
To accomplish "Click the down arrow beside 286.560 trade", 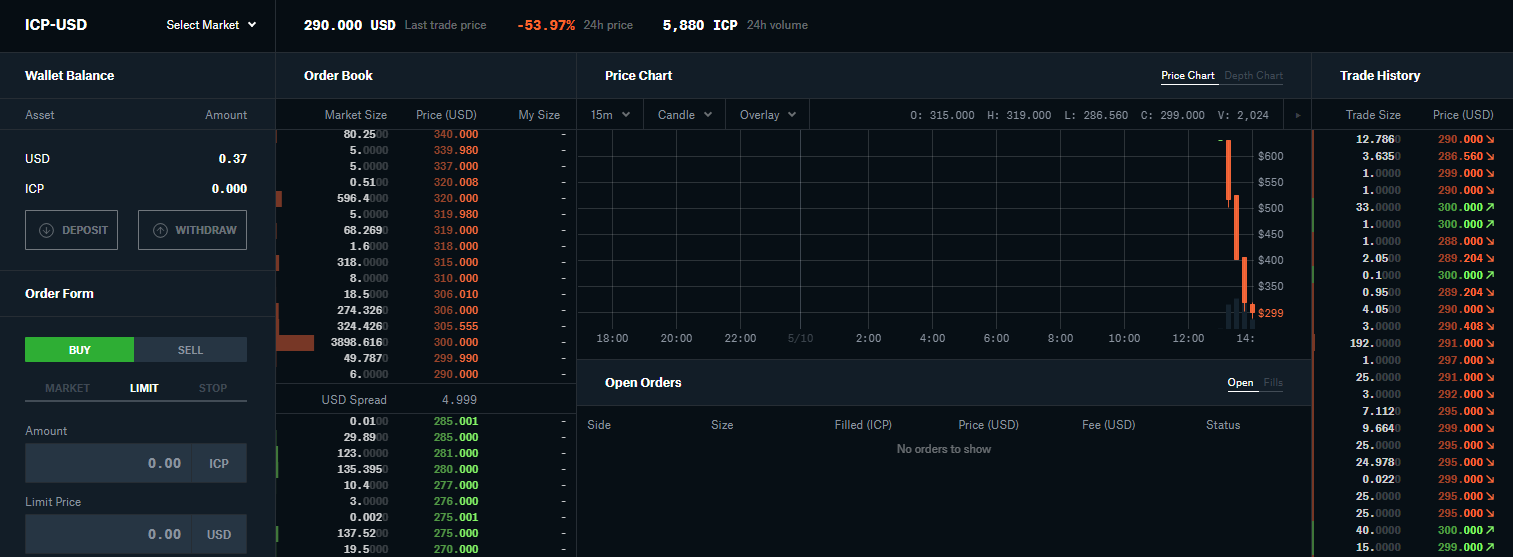I will pyautogui.click(x=1490, y=157).
